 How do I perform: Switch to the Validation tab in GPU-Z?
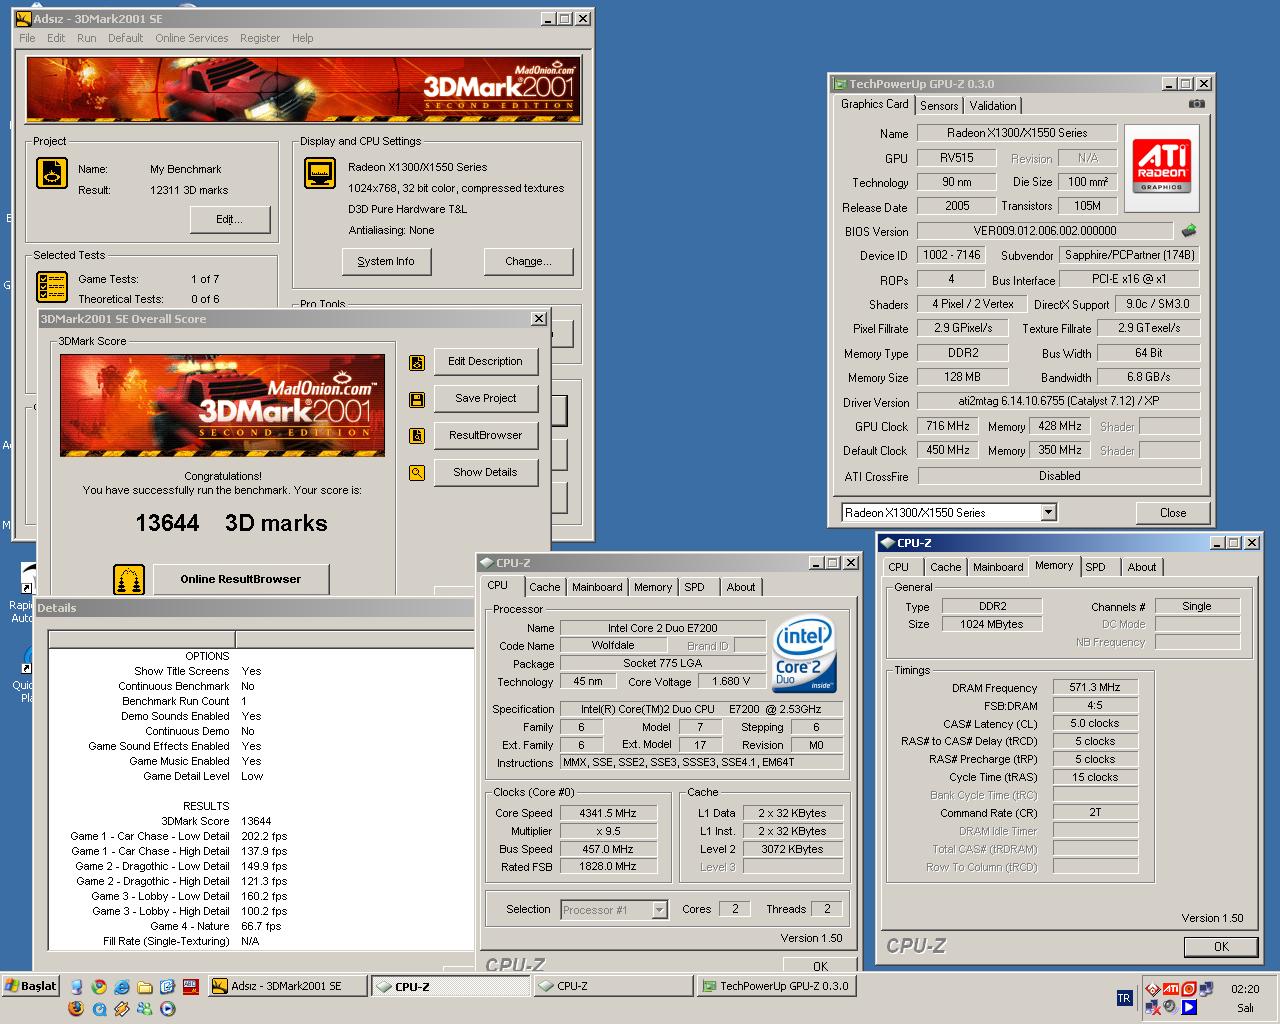[x=993, y=105]
